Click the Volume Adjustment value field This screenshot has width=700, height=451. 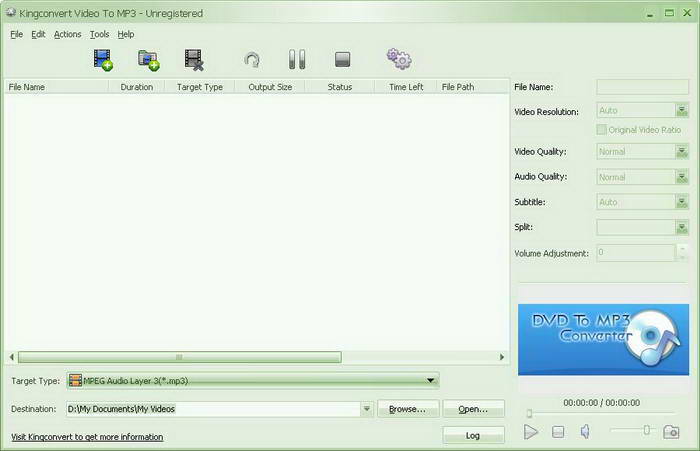[x=636, y=253]
